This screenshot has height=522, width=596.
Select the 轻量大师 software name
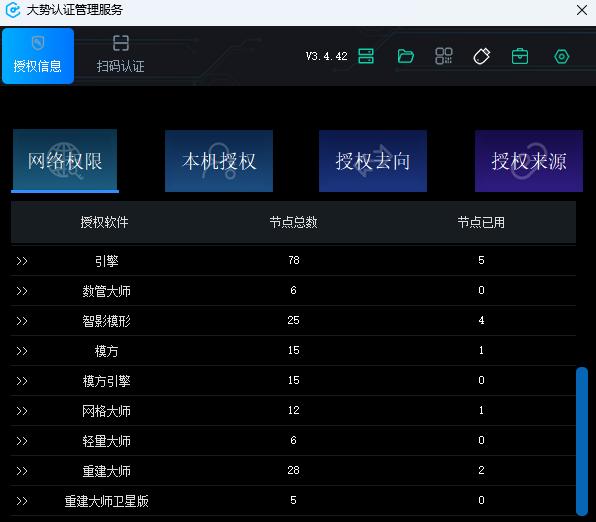106,441
